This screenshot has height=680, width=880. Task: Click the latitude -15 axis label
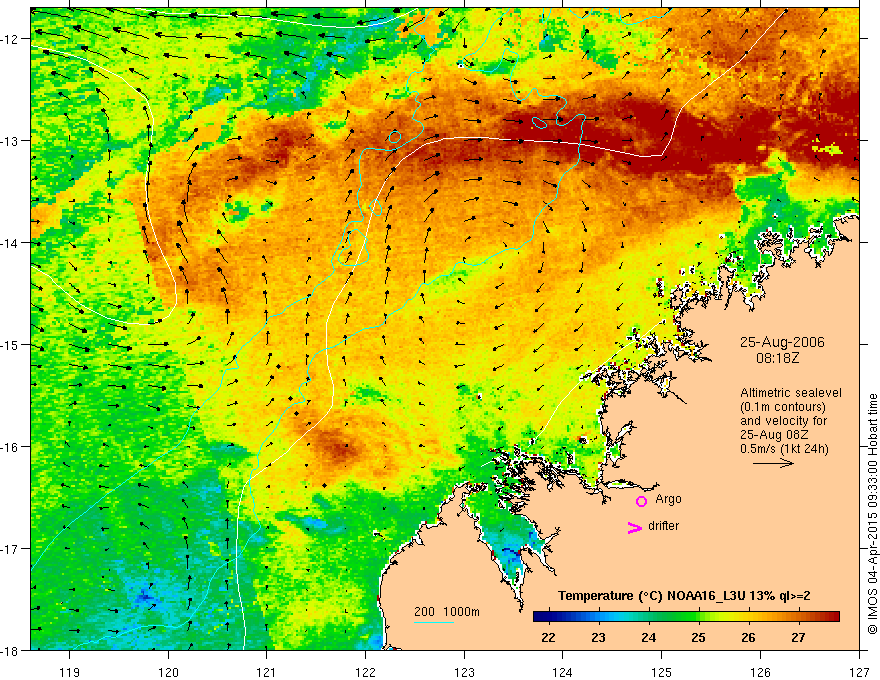pyautogui.click(x=11, y=344)
